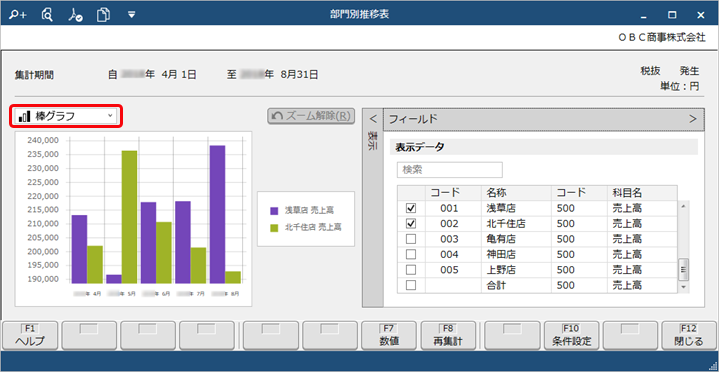Open the print preview magnifier icon
Image resolution: width=719 pixels, height=372 pixels.
pyautogui.click(x=47, y=15)
